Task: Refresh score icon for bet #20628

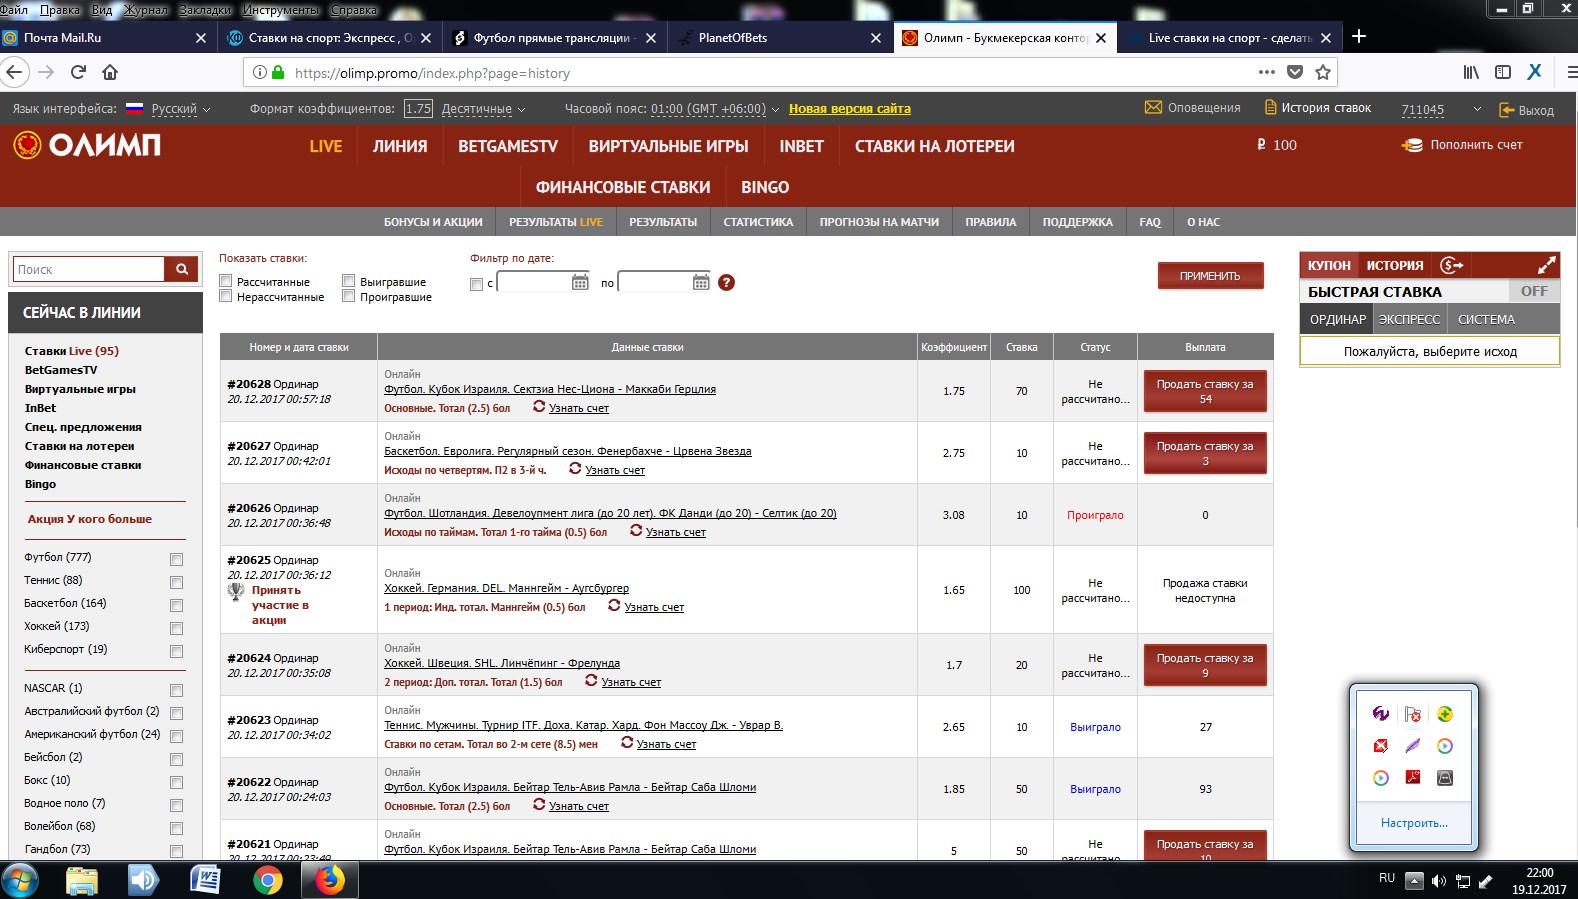Action: click(x=539, y=407)
